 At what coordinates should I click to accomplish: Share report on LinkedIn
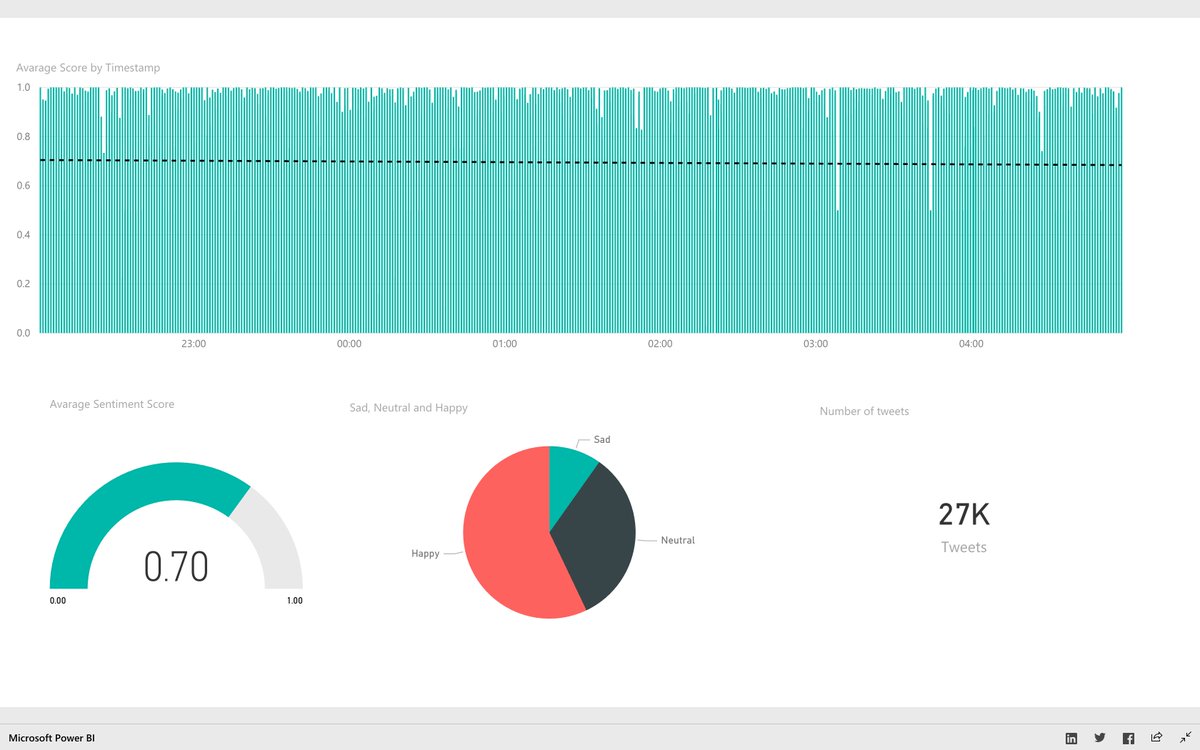click(x=1072, y=738)
